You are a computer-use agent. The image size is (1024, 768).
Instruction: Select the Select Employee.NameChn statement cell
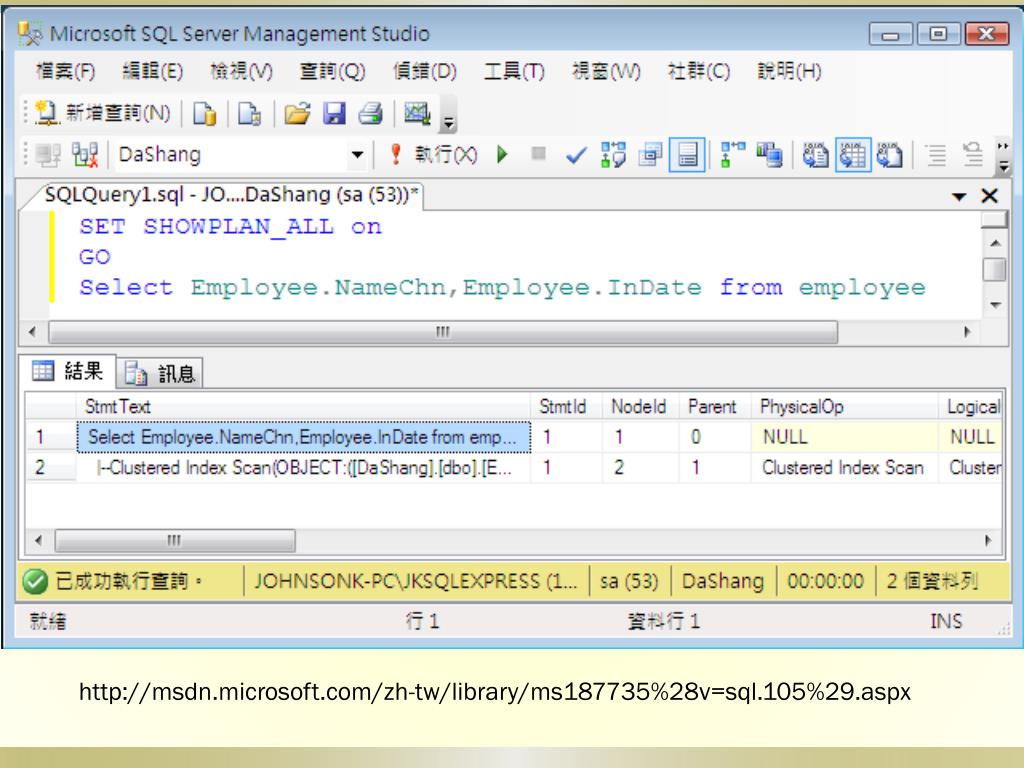point(304,437)
